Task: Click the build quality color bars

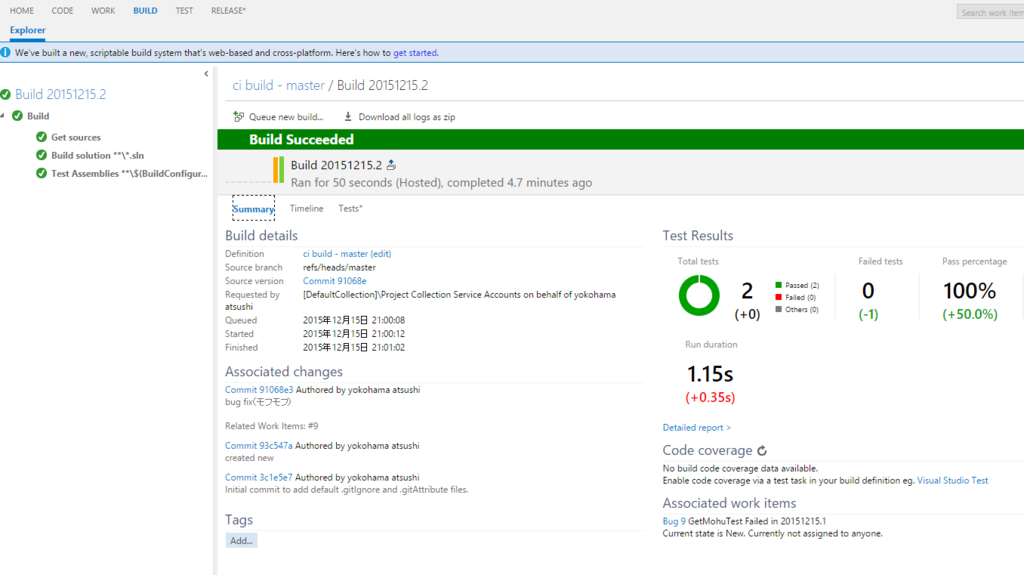Action: [x=278, y=169]
